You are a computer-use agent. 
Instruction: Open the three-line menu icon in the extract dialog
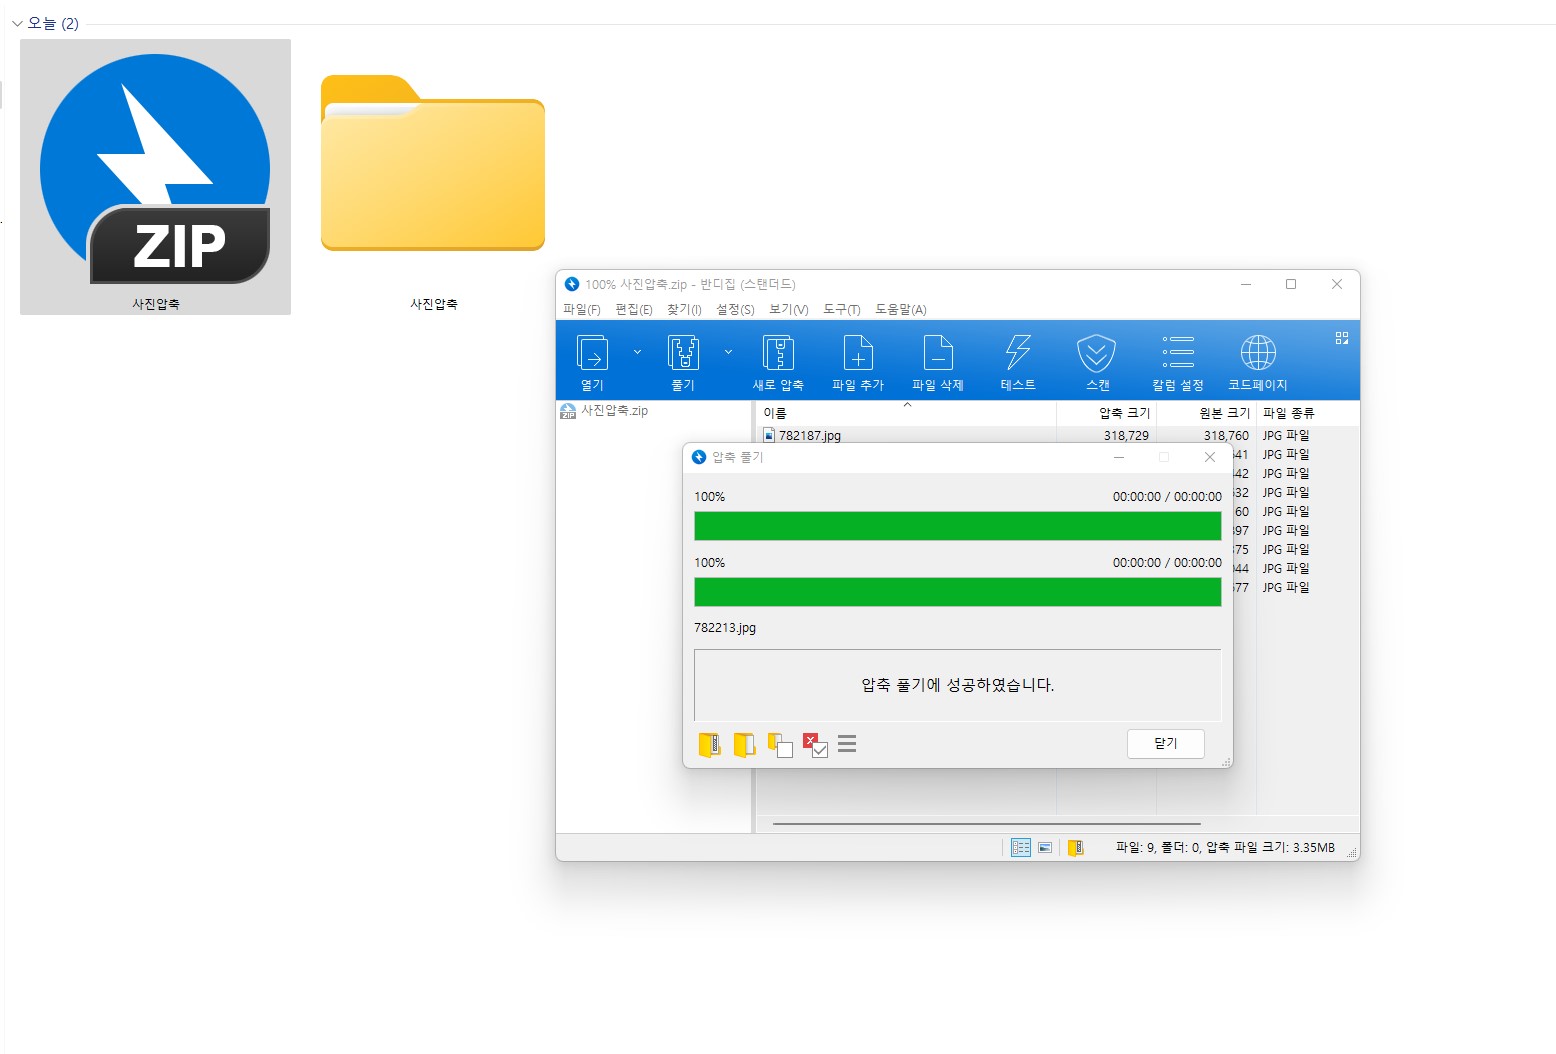point(847,744)
